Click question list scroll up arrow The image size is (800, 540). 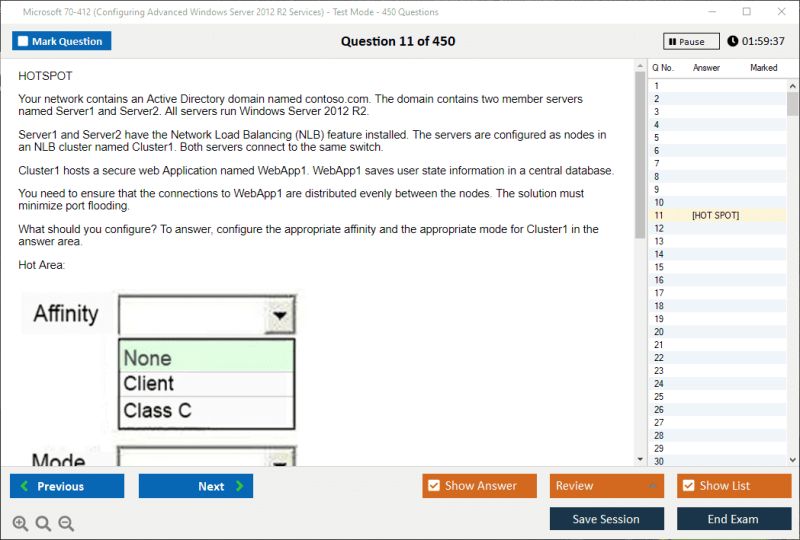[x=792, y=86]
